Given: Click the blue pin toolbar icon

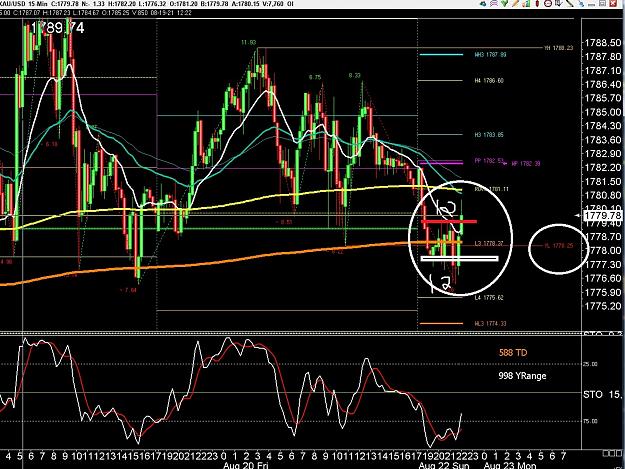Looking at the screenshot, I should coord(581,4).
